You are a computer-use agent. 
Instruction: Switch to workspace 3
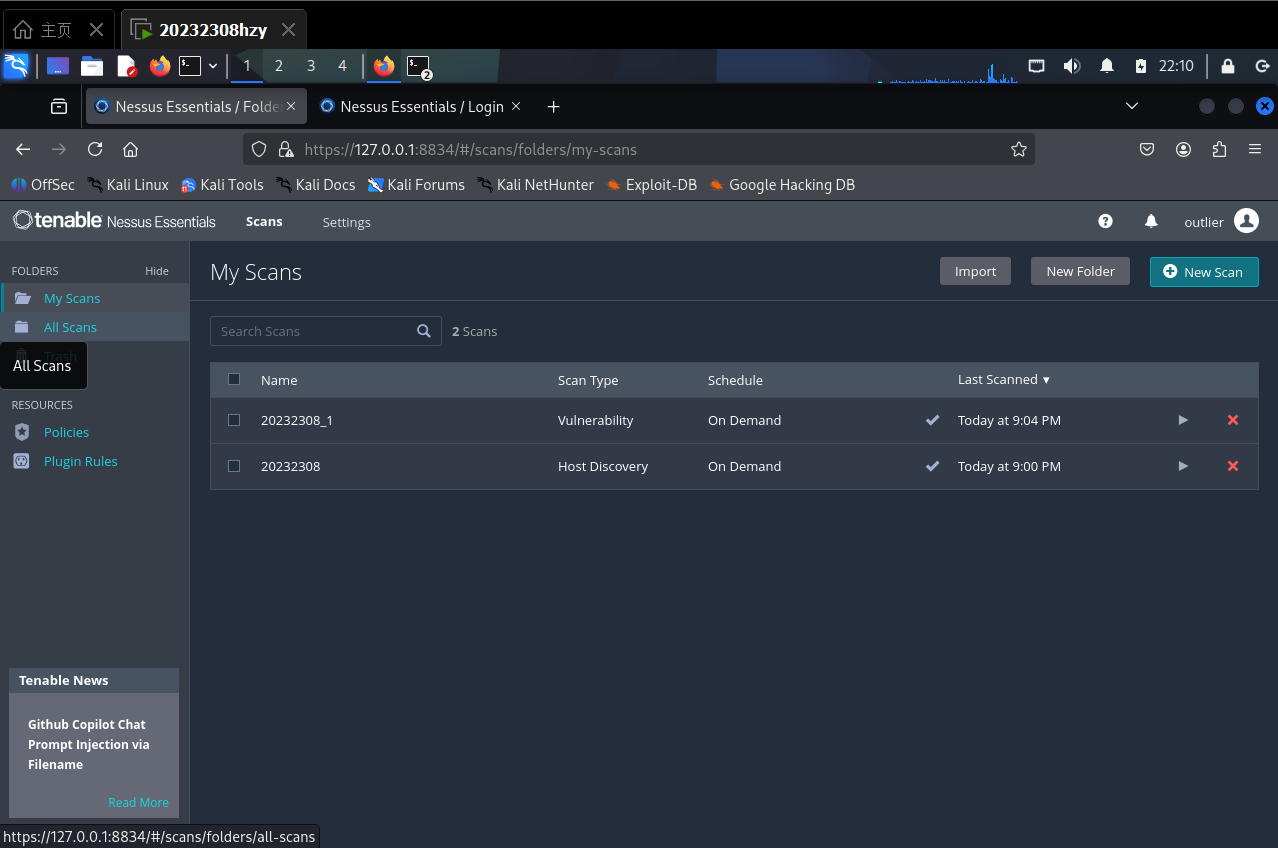[310, 66]
